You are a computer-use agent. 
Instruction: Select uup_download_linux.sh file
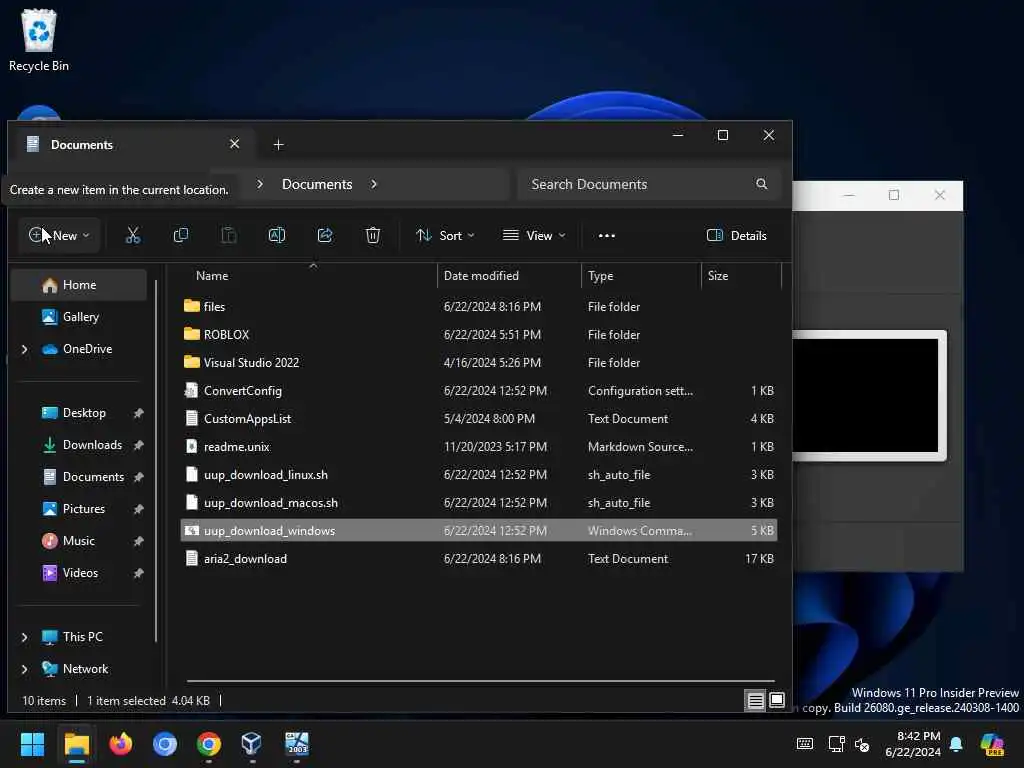coord(479,475)
